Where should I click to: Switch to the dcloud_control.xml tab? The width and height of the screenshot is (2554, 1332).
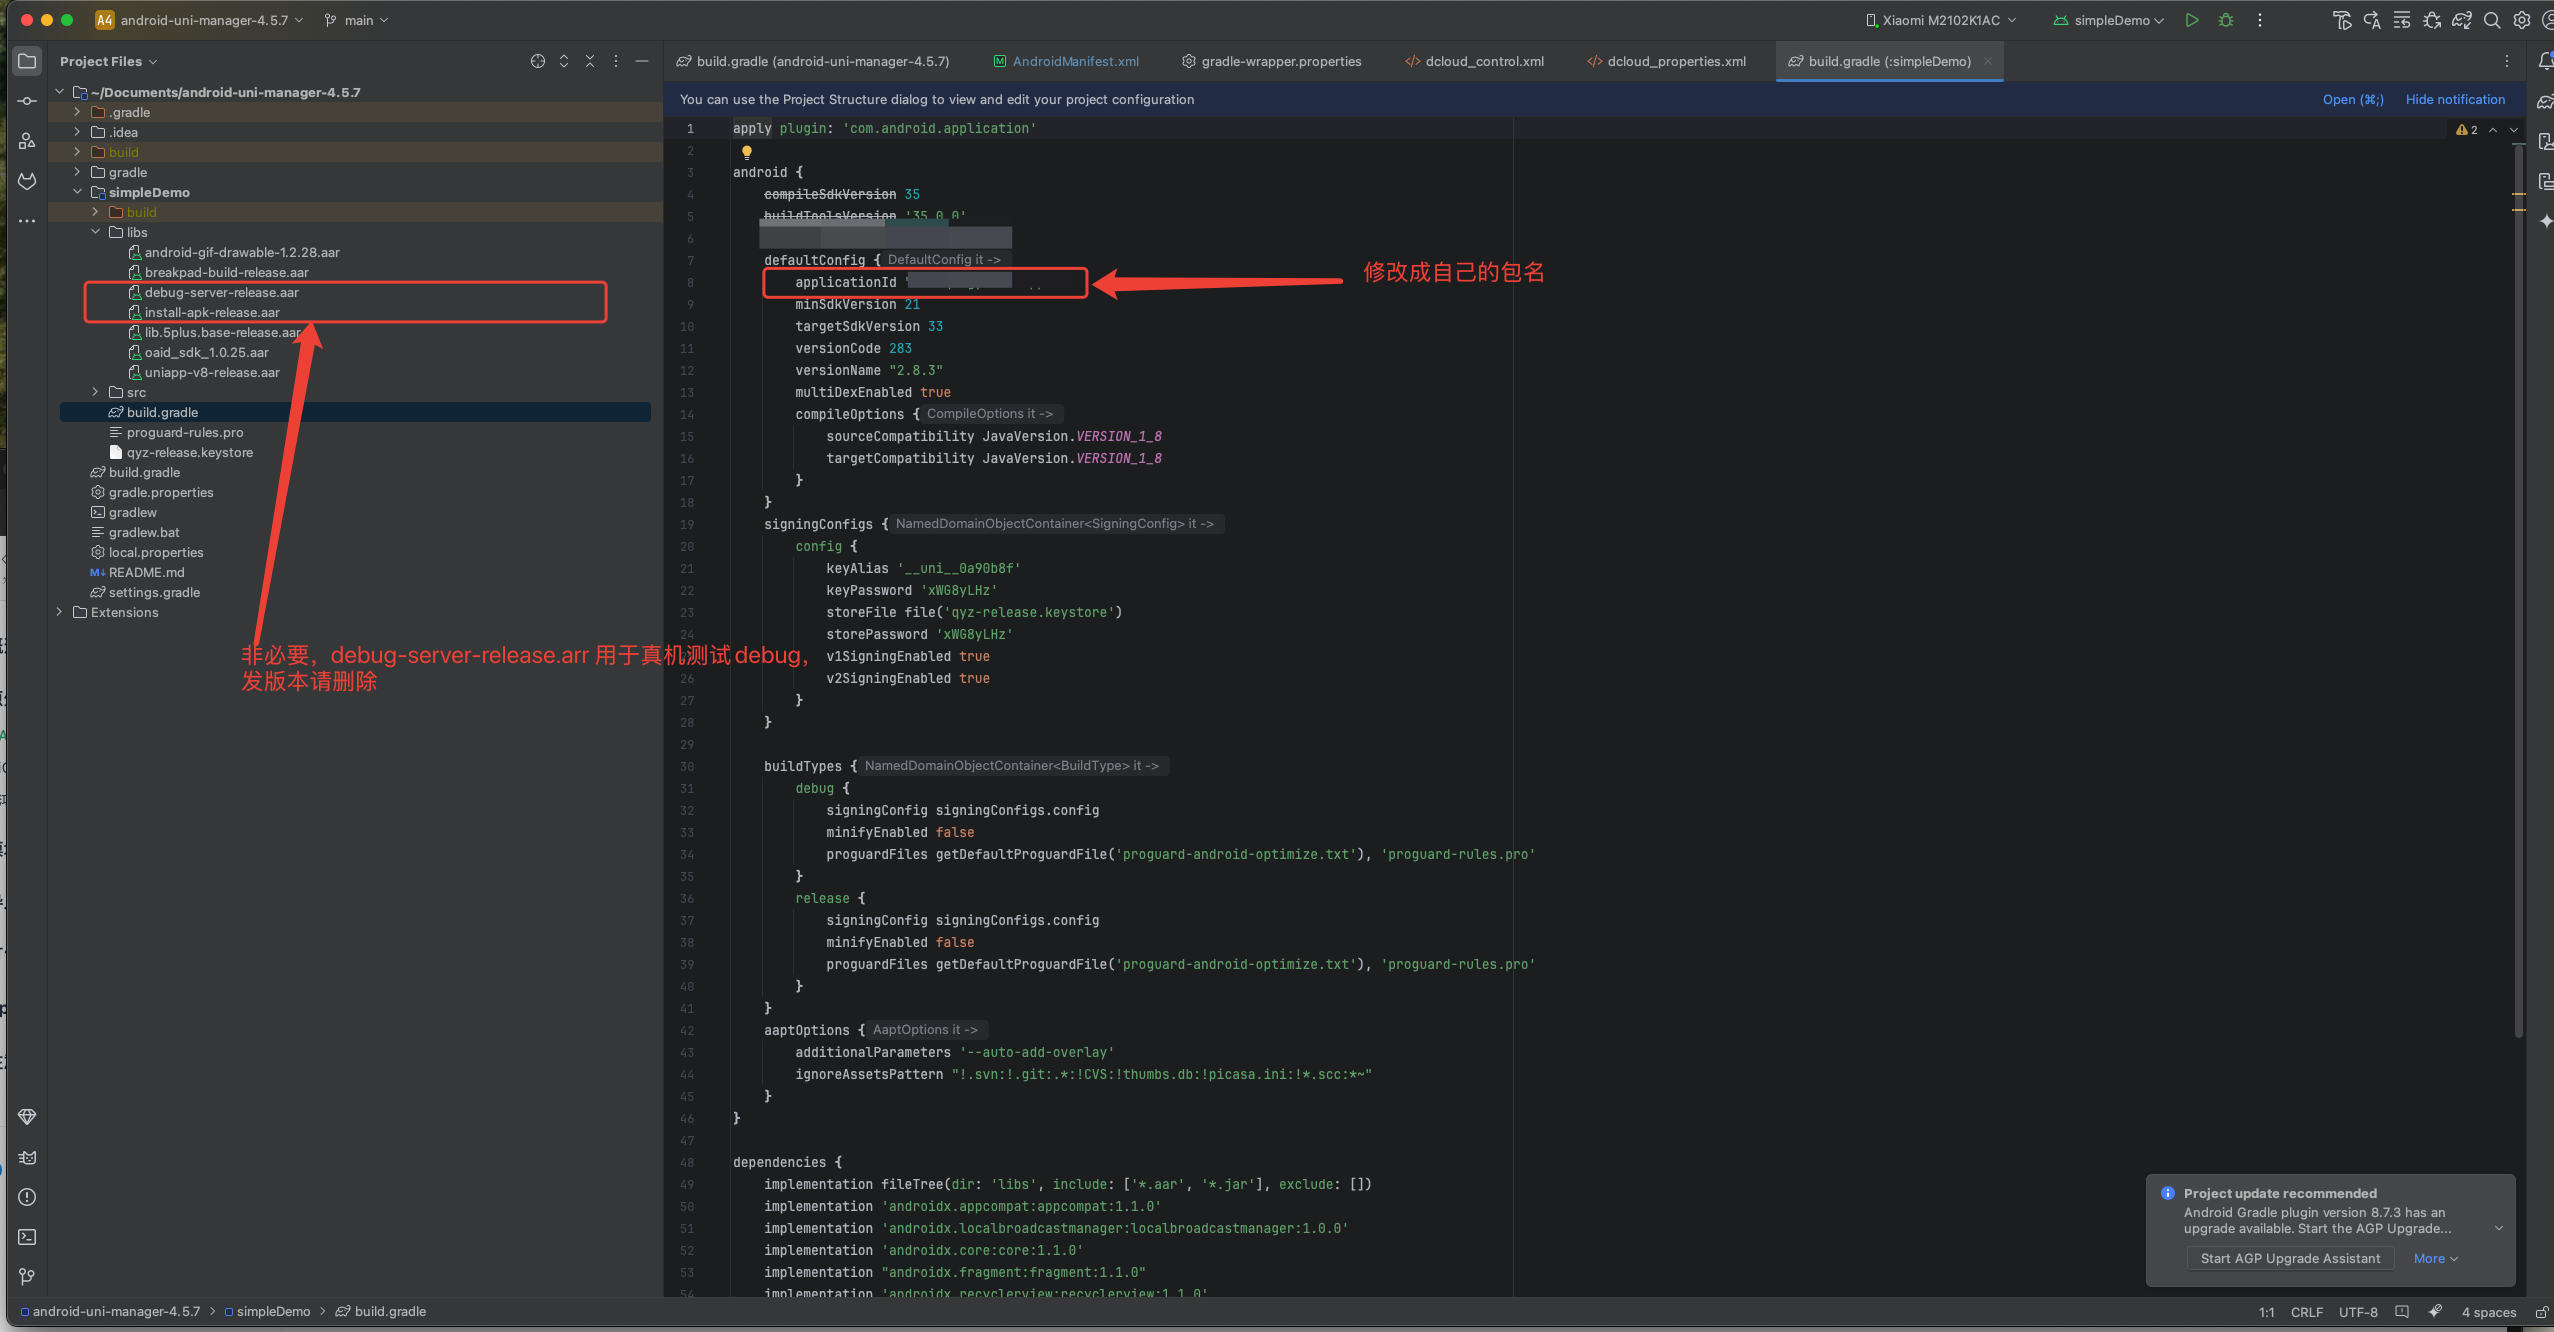pos(1484,61)
